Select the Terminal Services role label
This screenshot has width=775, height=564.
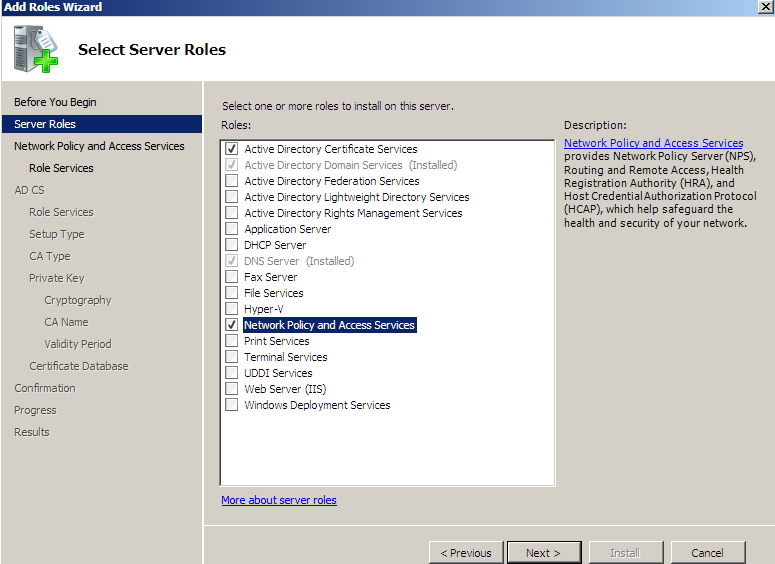click(286, 357)
